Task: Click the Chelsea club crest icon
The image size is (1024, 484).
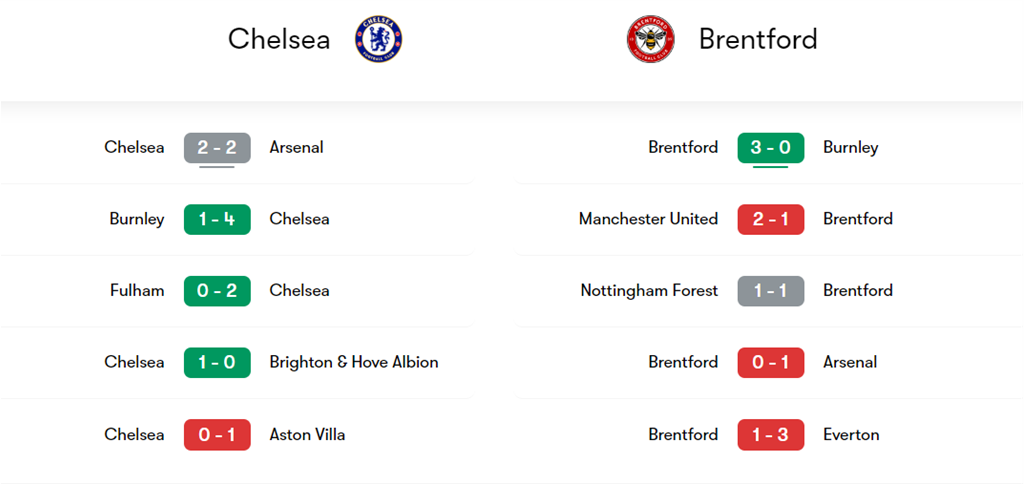Action: point(379,39)
